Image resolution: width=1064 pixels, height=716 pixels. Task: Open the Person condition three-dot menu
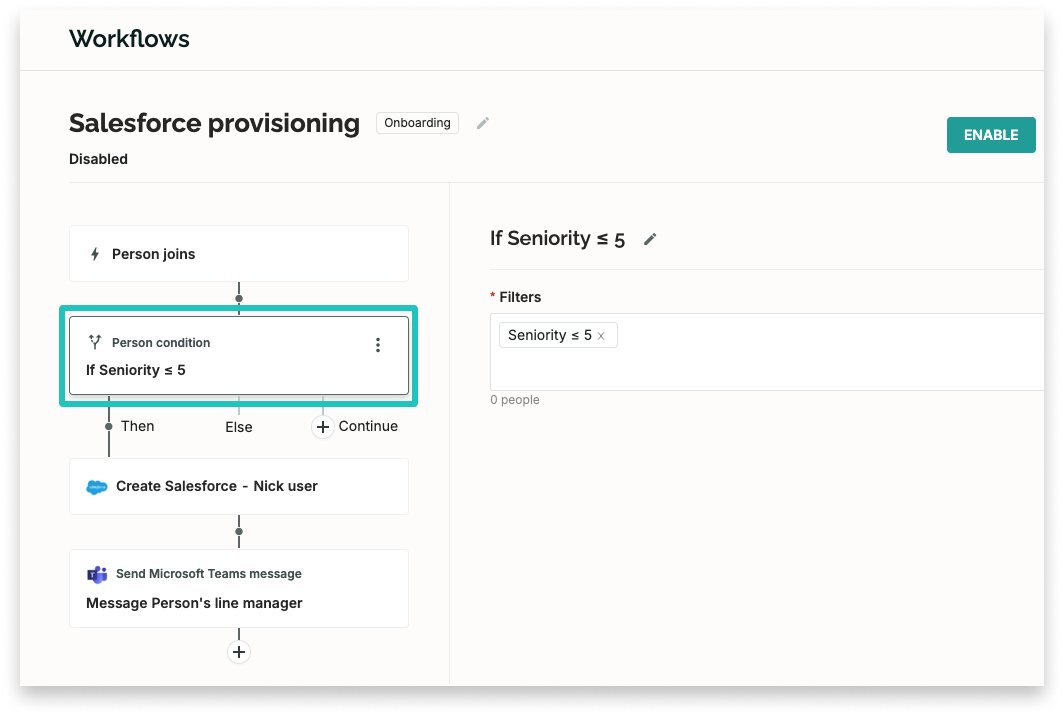pos(378,344)
